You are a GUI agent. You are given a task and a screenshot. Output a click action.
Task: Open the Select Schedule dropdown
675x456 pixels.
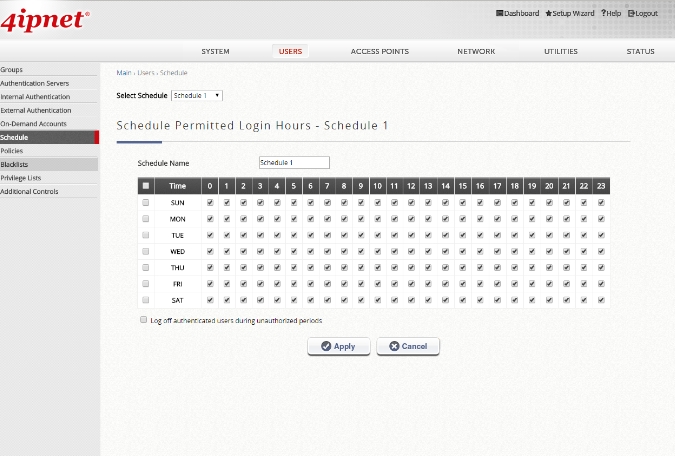[197, 95]
